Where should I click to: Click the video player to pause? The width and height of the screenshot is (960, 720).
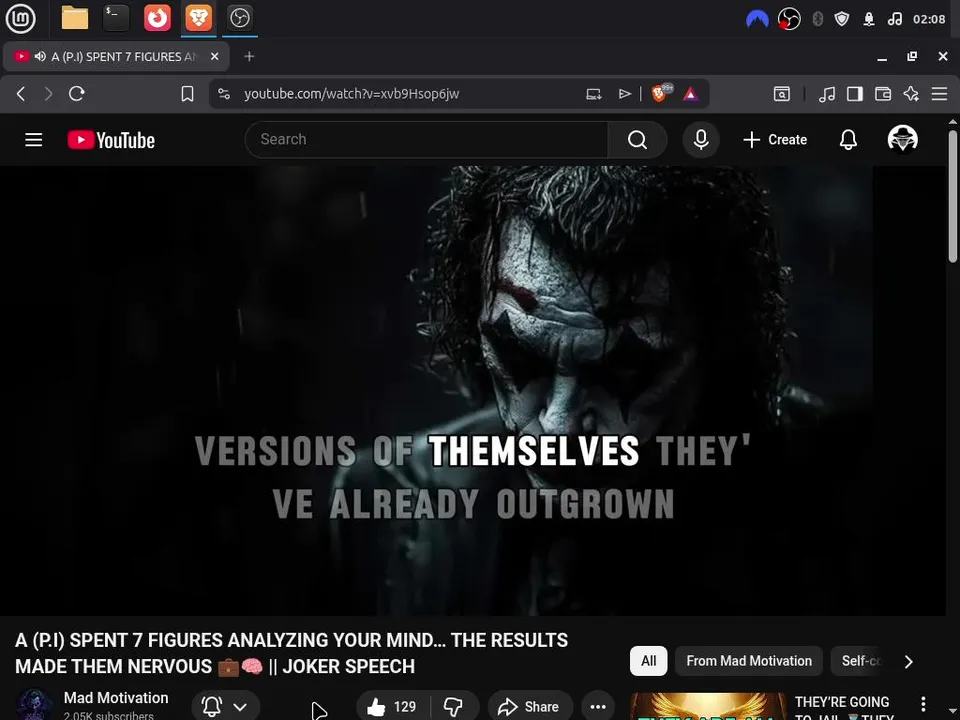(473, 391)
